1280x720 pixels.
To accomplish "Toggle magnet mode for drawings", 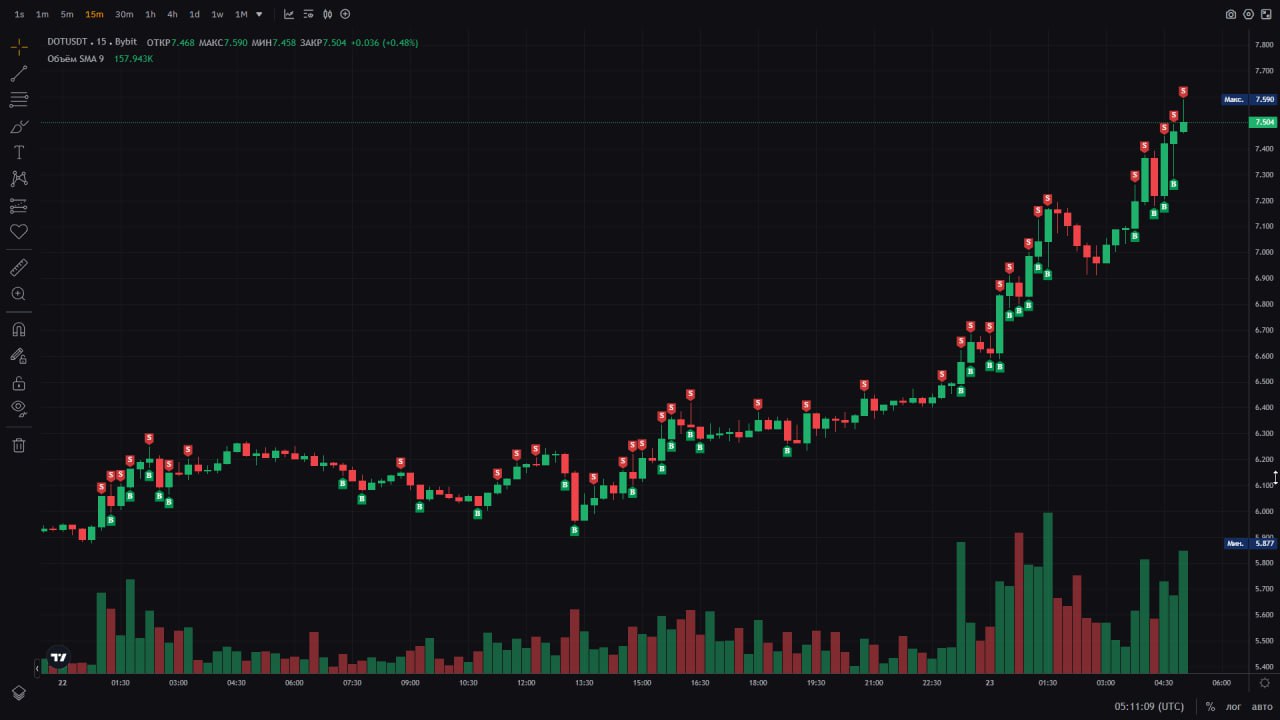I will 19,330.
